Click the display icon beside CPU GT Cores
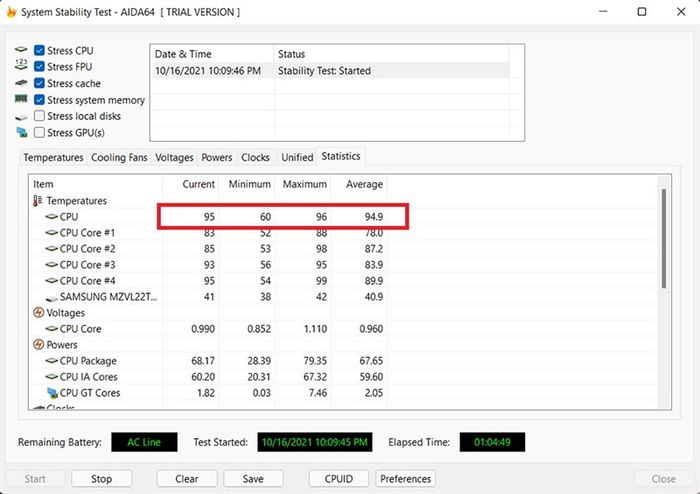 click(x=53, y=393)
